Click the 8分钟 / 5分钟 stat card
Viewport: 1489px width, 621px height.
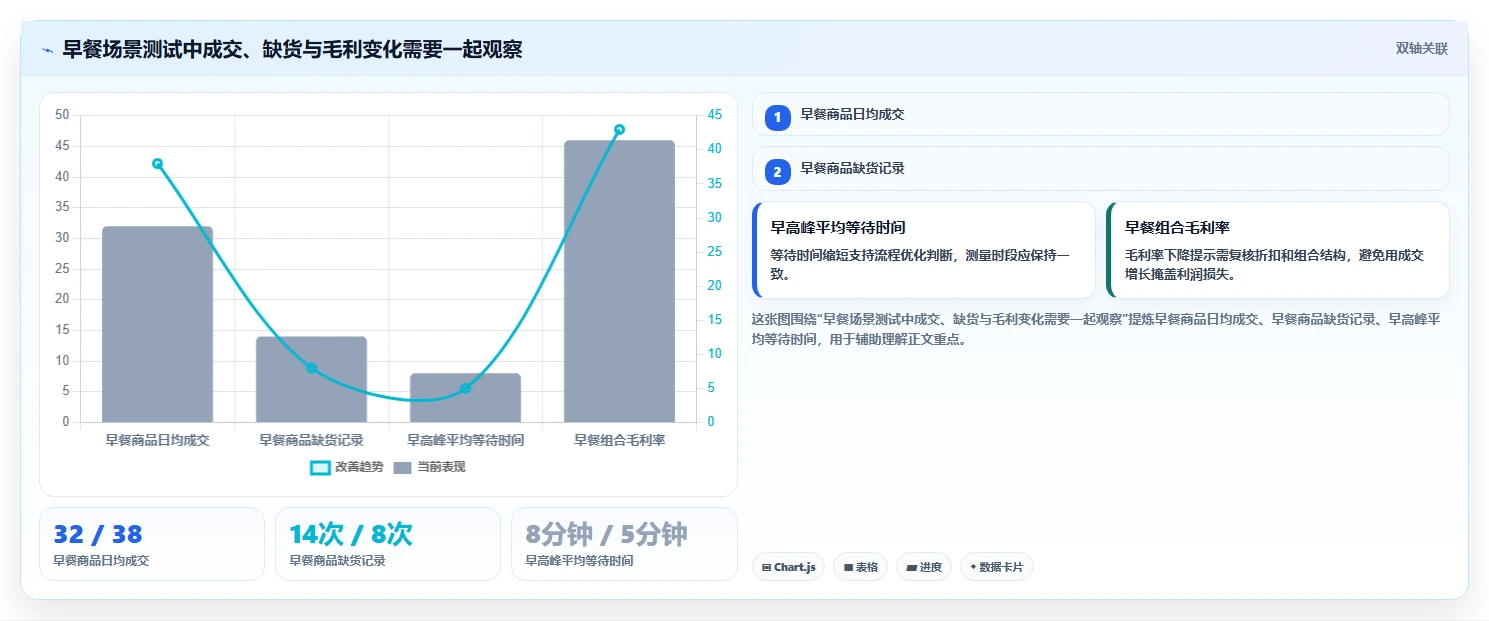point(624,544)
